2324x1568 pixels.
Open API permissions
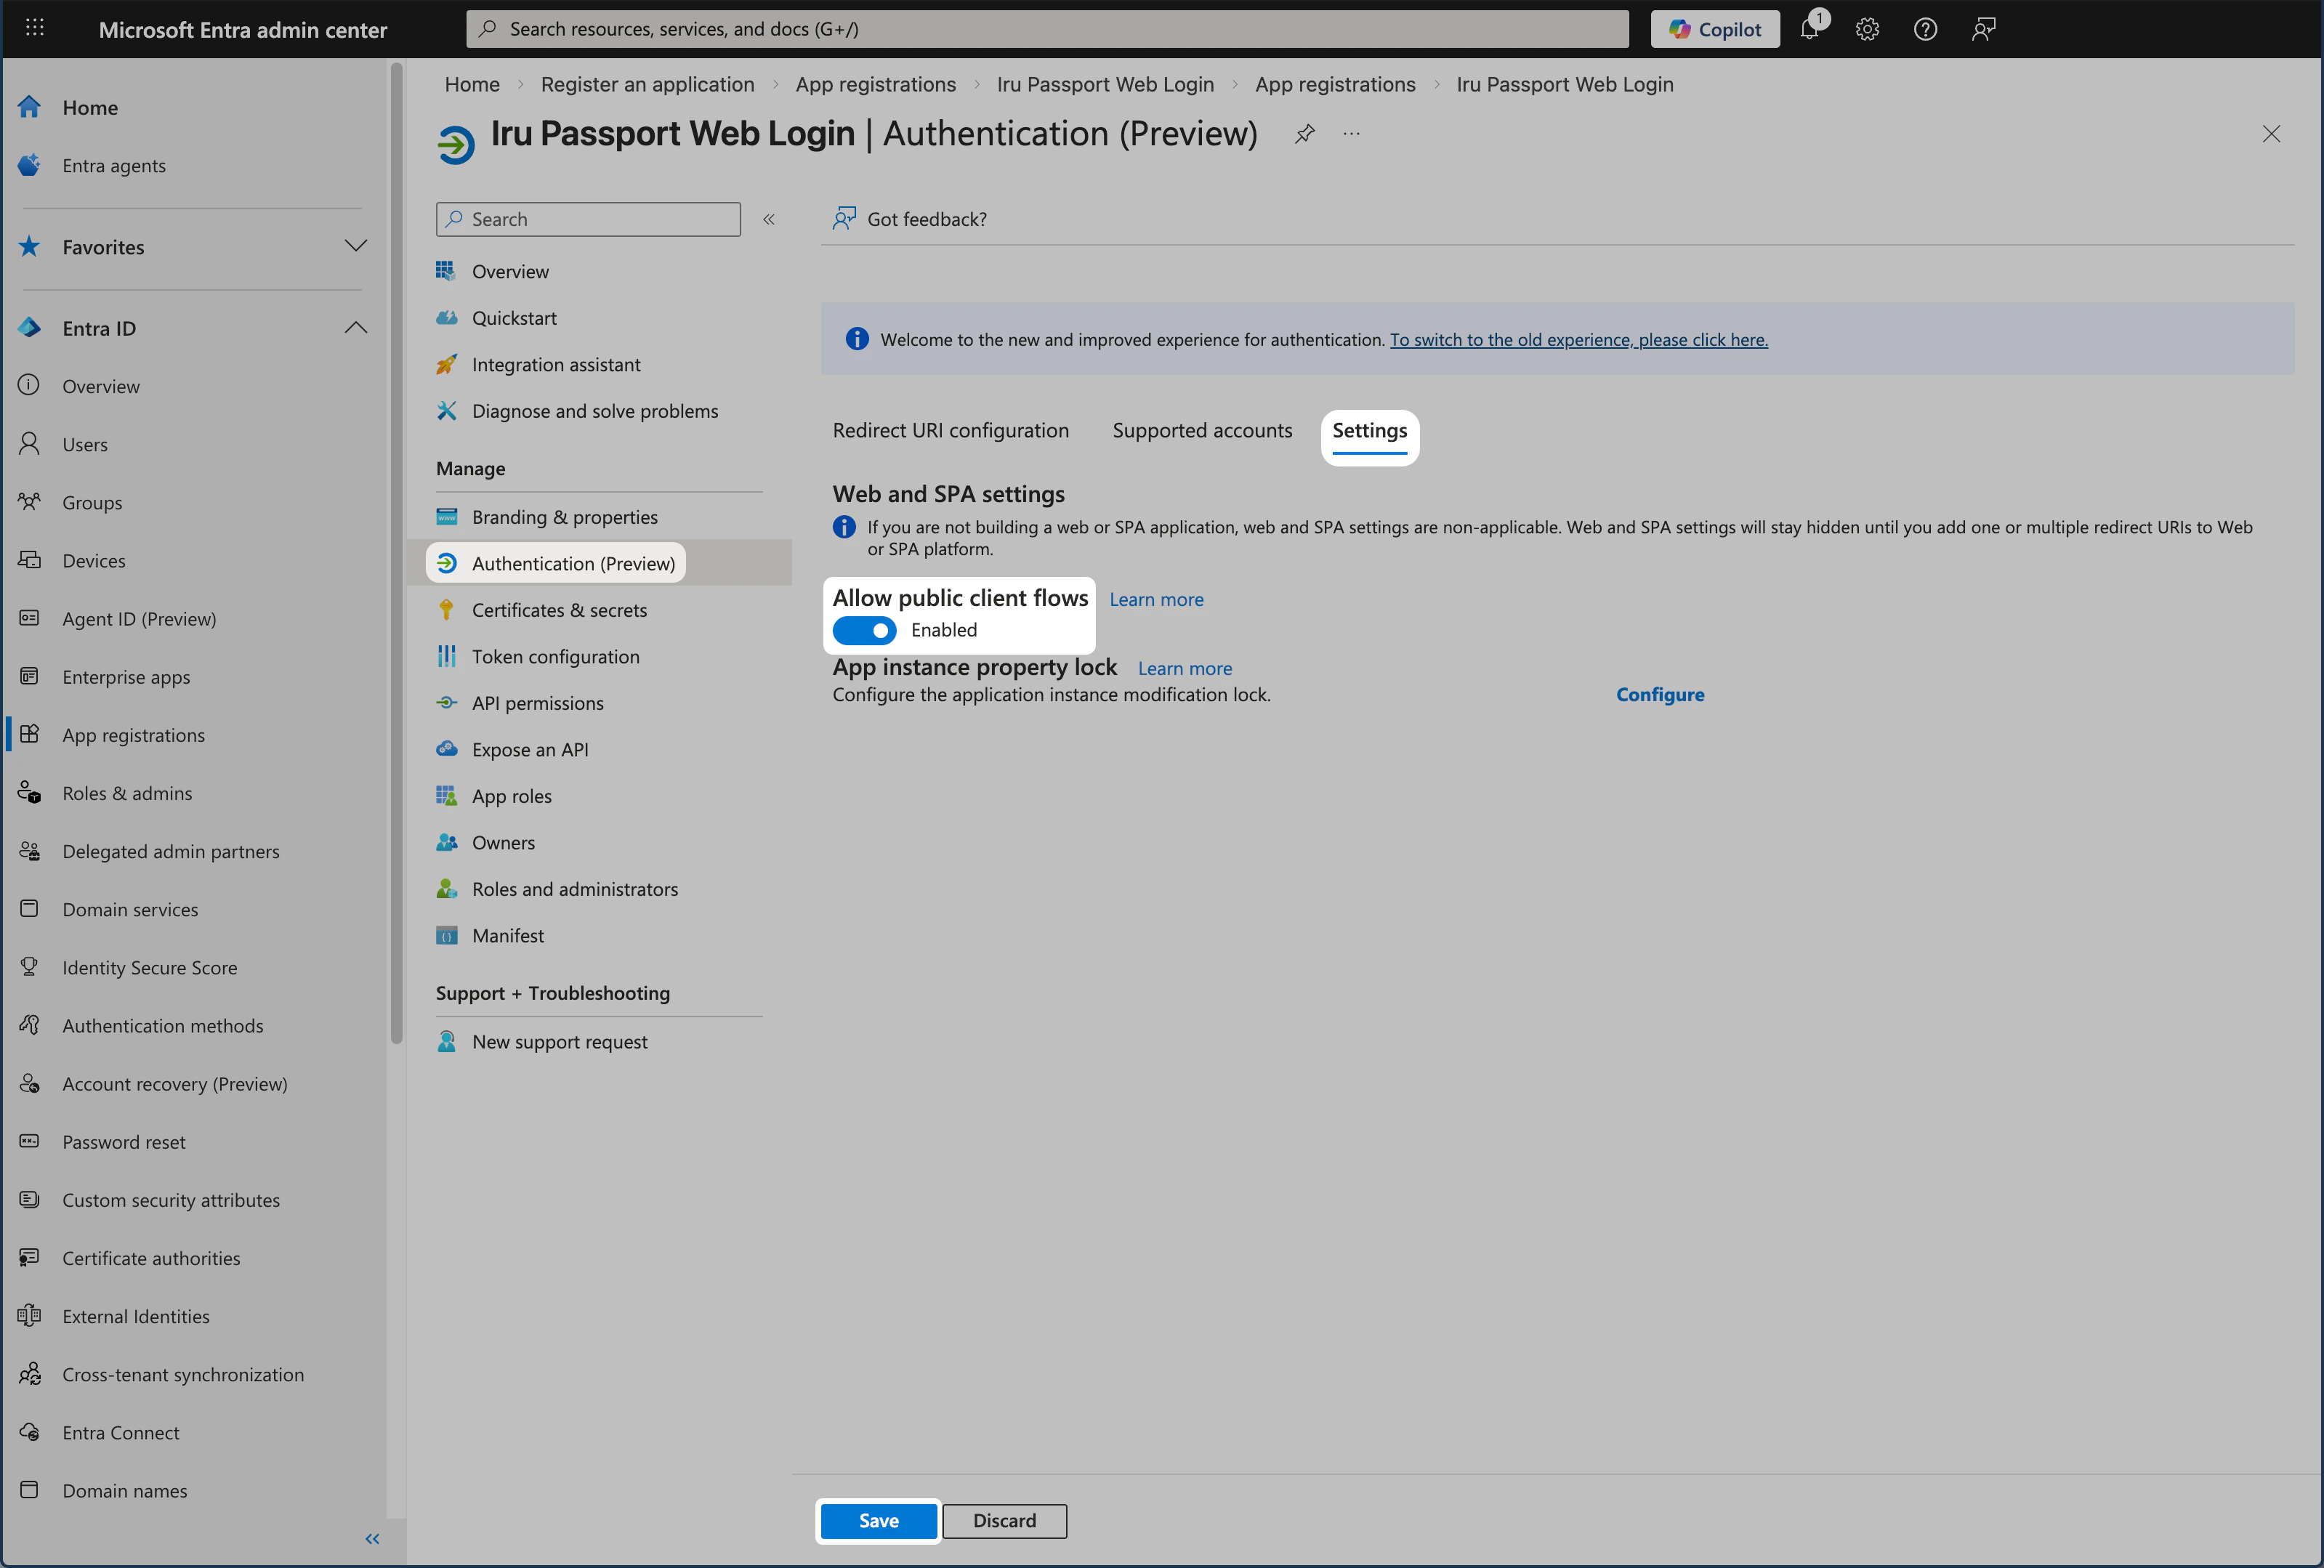536,702
